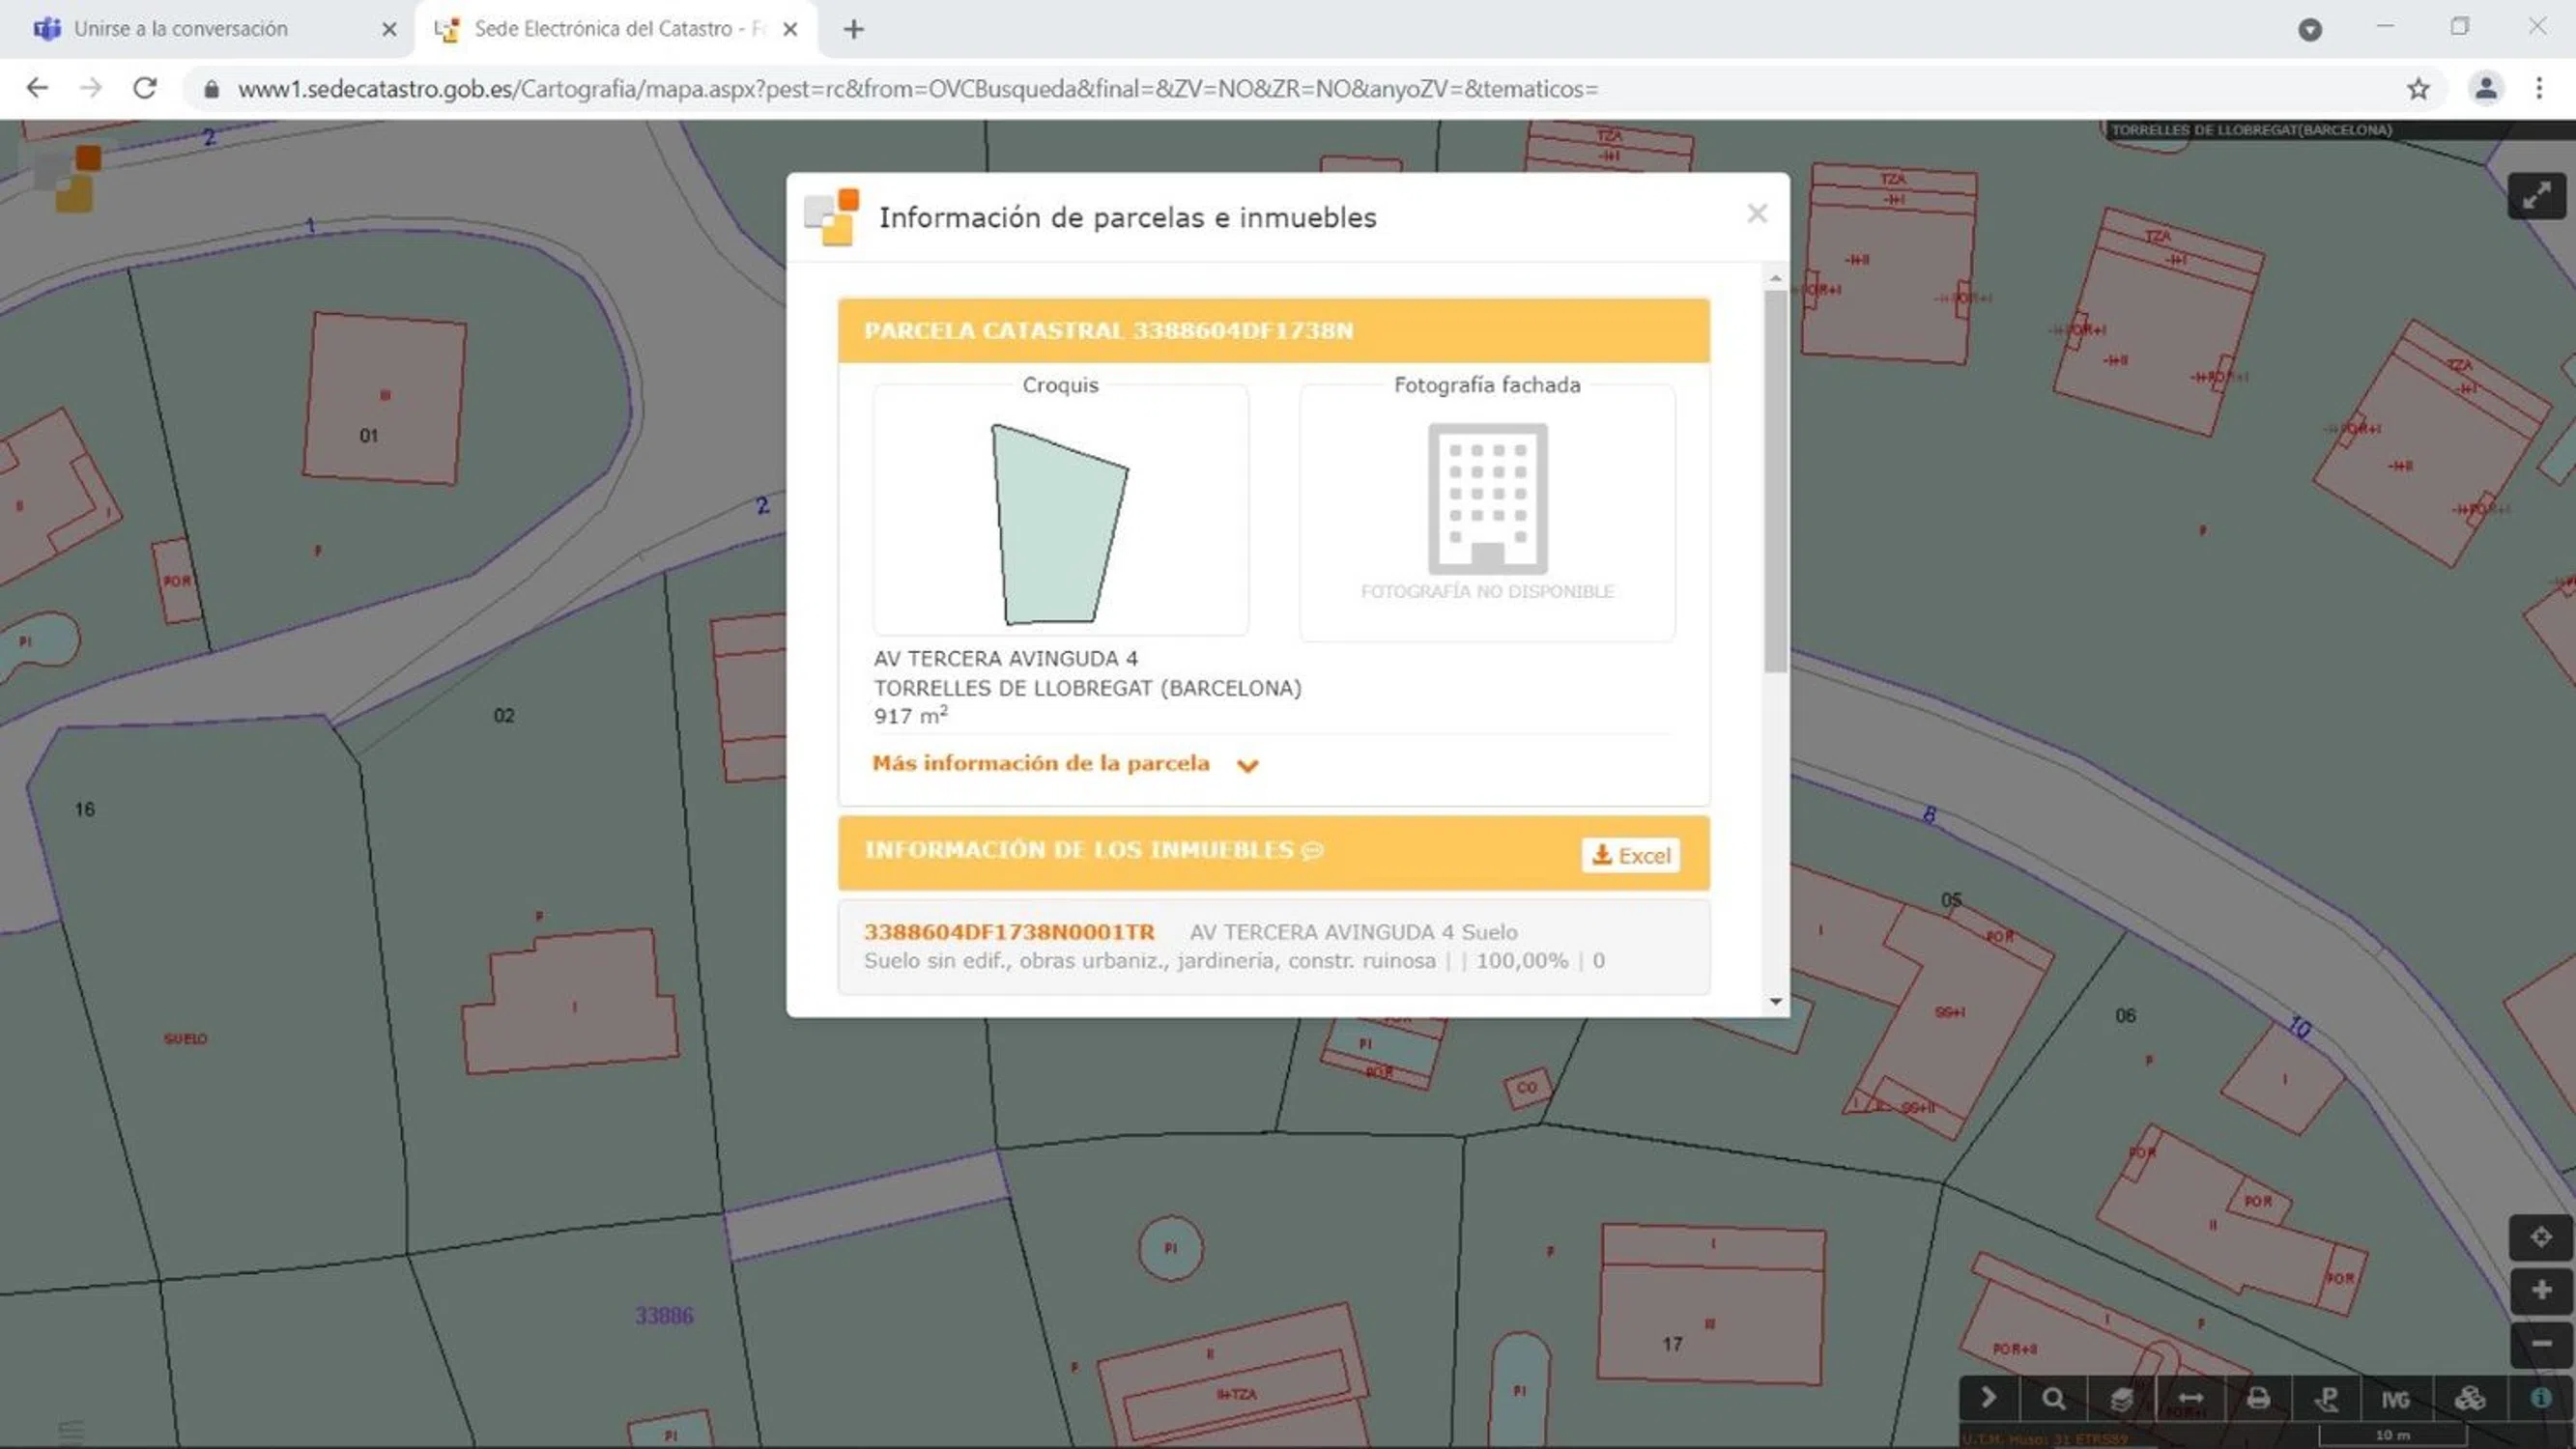2576x1449 pixels.
Task: Zoom out with the minus button
Action: coord(2540,1343)
